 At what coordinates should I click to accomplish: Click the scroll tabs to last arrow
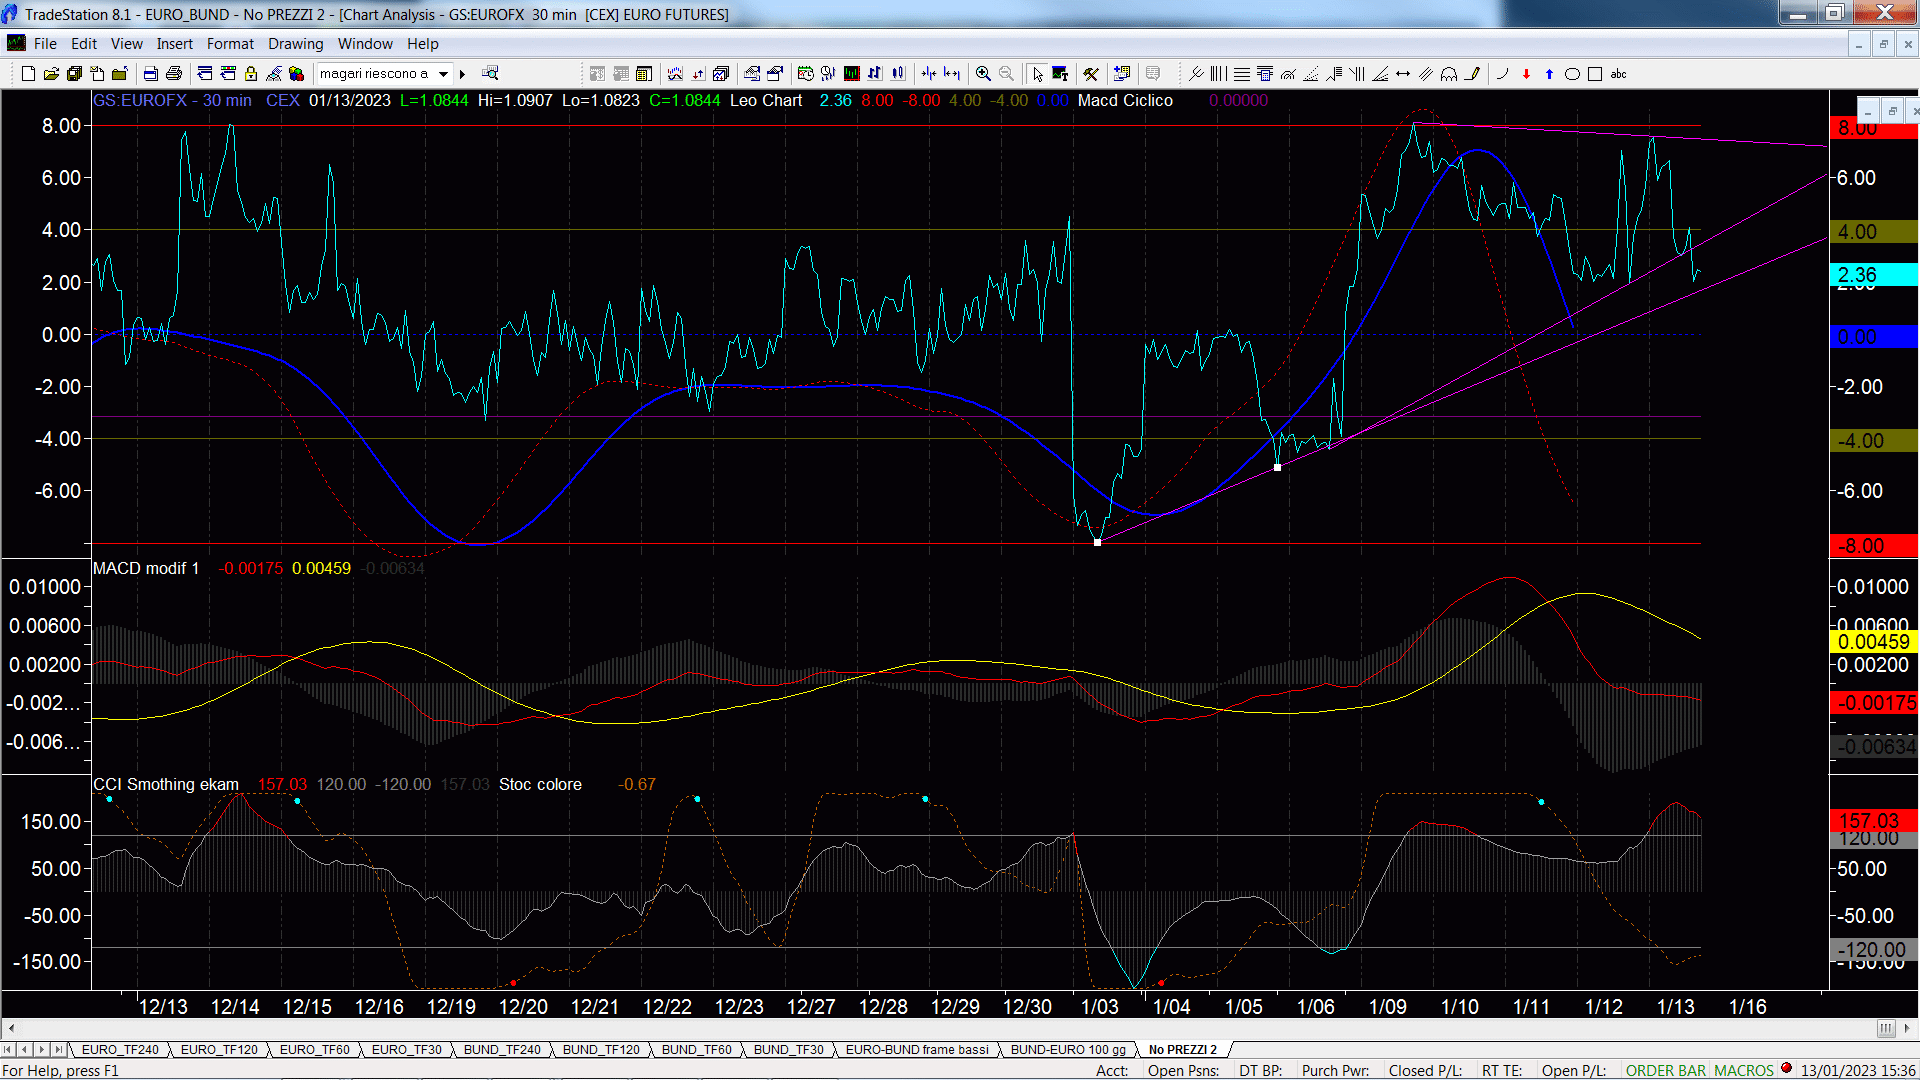[x=58, y=1050]
